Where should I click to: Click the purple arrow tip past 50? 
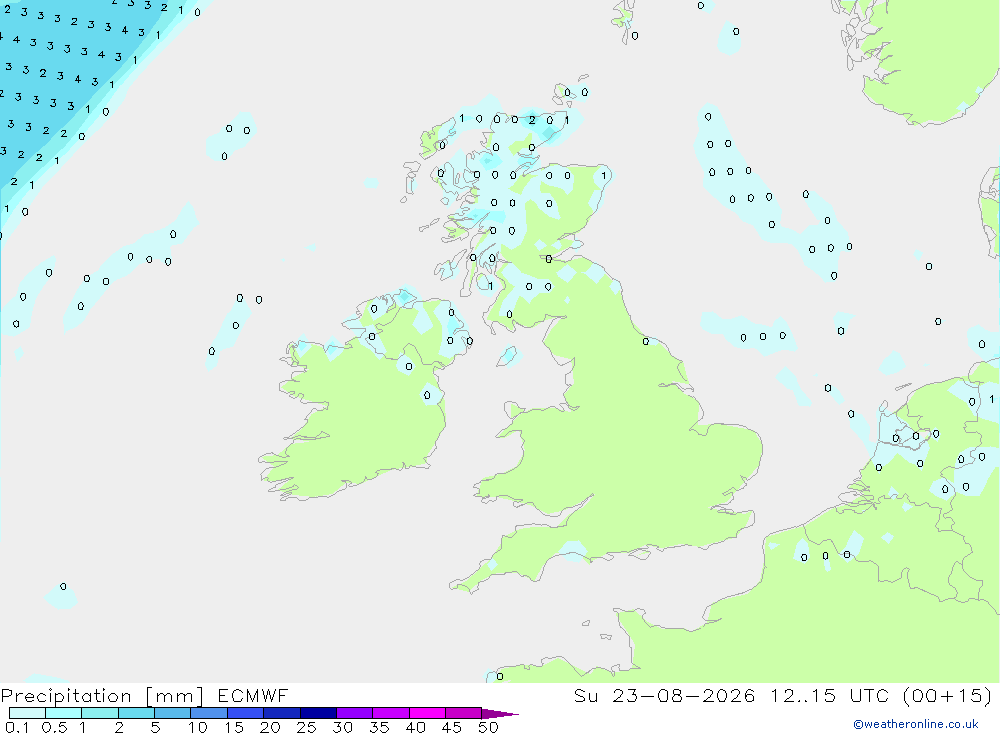pyautogui.click(x=500, y=714)
